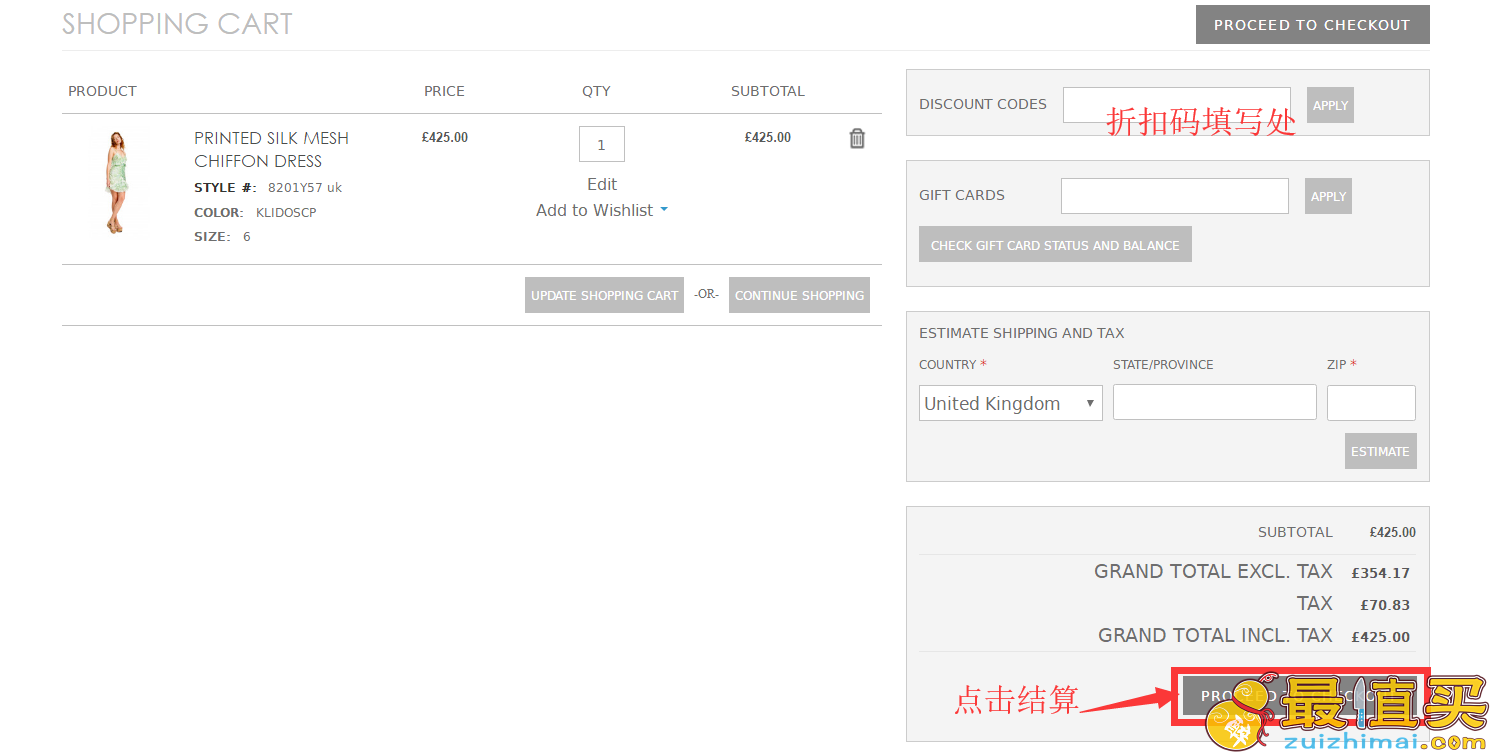
Task: Focus the State/Province input field
Action: click(1214, 402)
